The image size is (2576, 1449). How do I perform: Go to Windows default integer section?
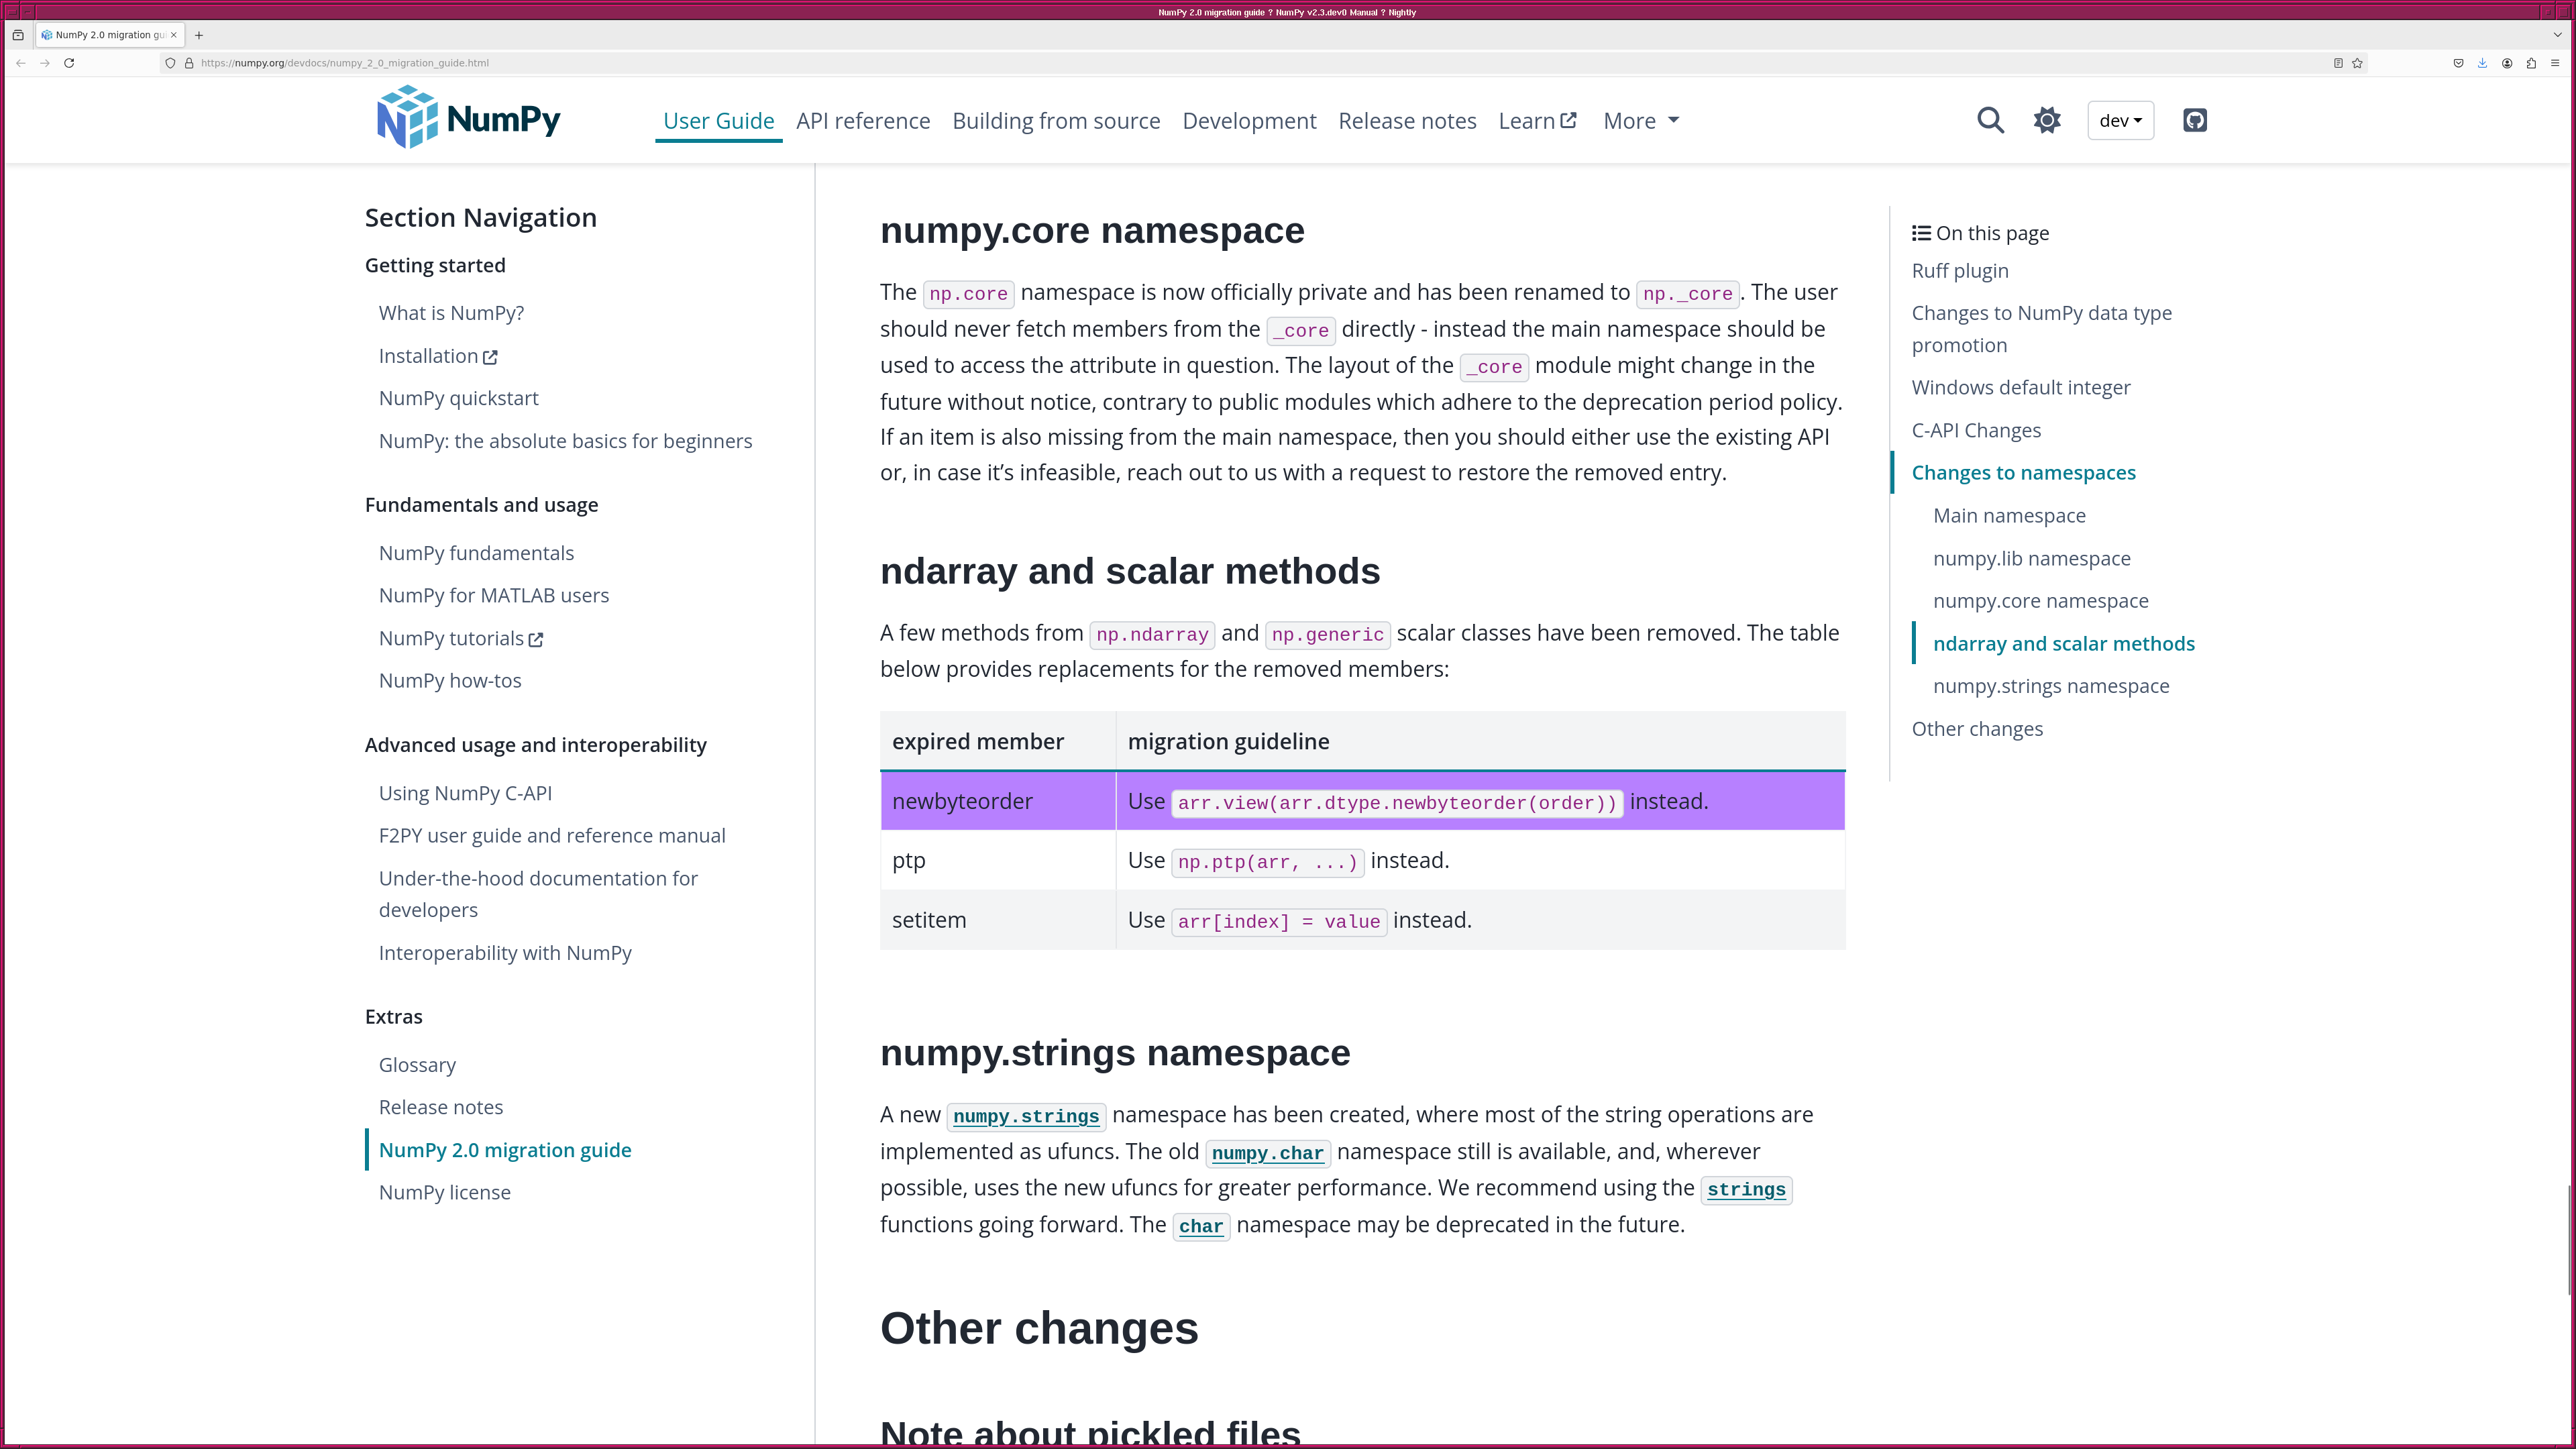[x=2020, y=387]
